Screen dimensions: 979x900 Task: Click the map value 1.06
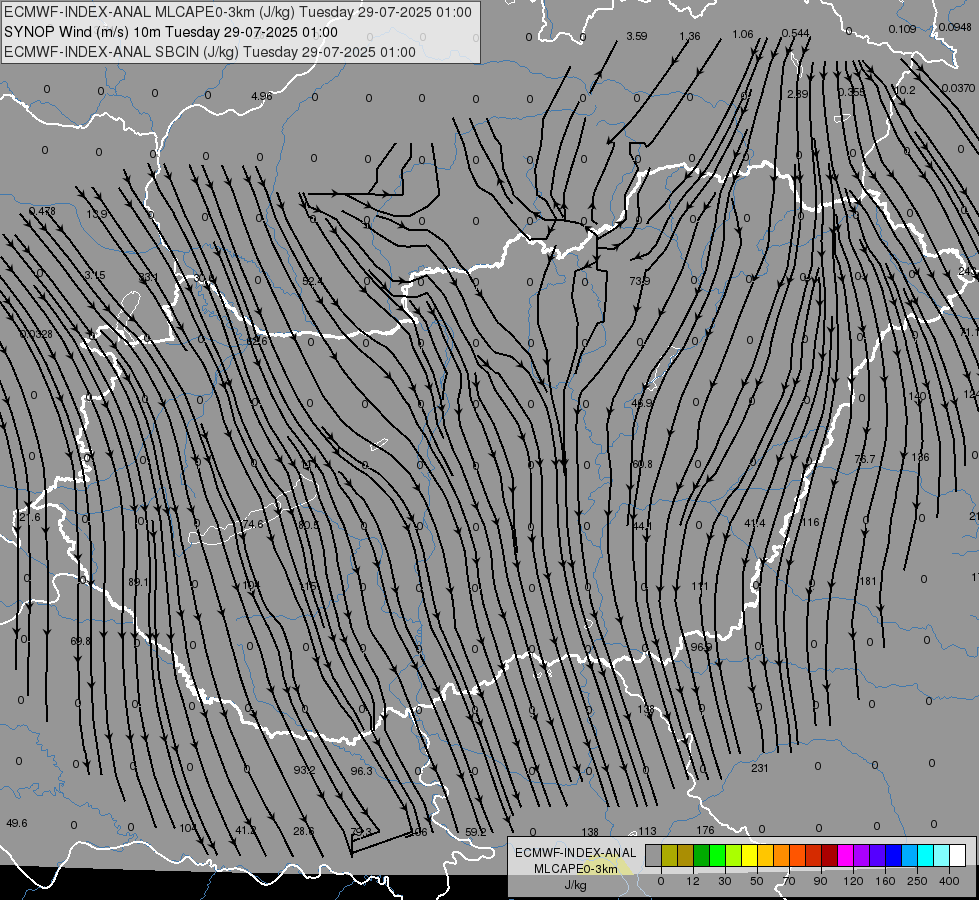743,34
